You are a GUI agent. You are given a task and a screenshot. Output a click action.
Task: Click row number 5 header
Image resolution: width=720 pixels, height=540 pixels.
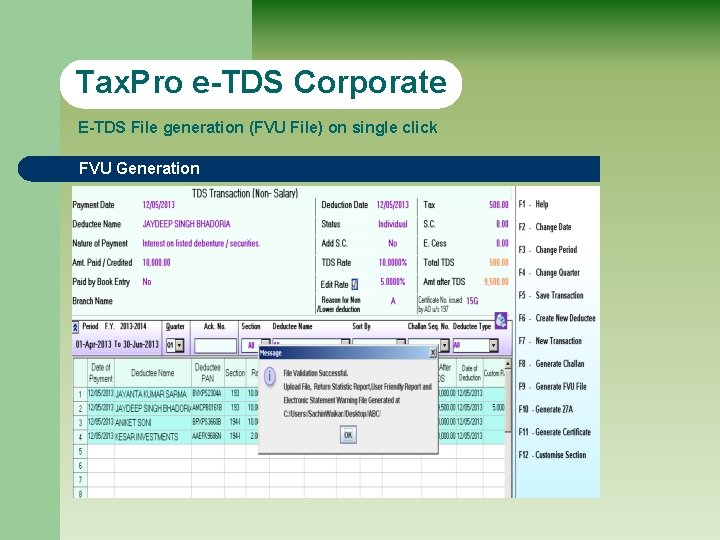[x=80, y=451]
